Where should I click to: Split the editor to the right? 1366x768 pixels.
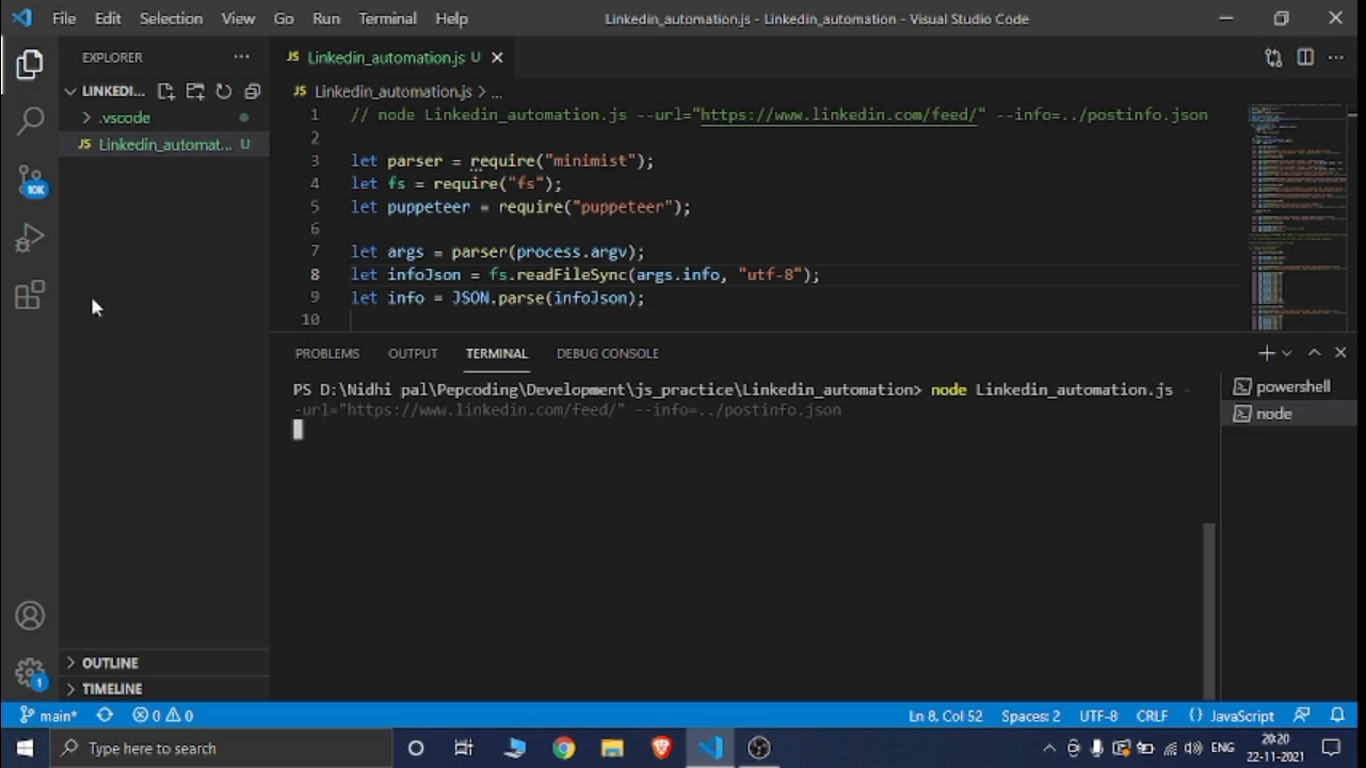1305,58
